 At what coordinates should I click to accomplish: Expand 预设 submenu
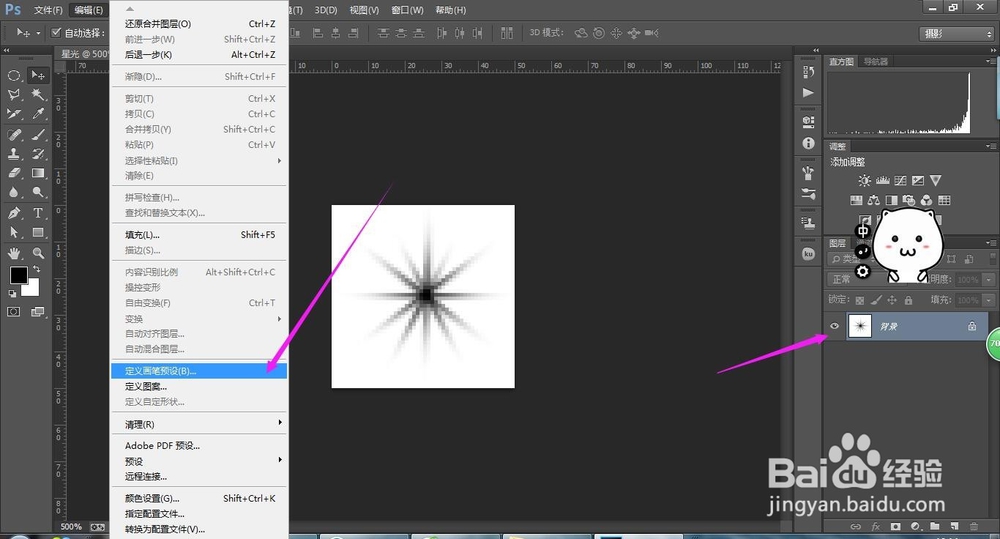pos(200,461)
